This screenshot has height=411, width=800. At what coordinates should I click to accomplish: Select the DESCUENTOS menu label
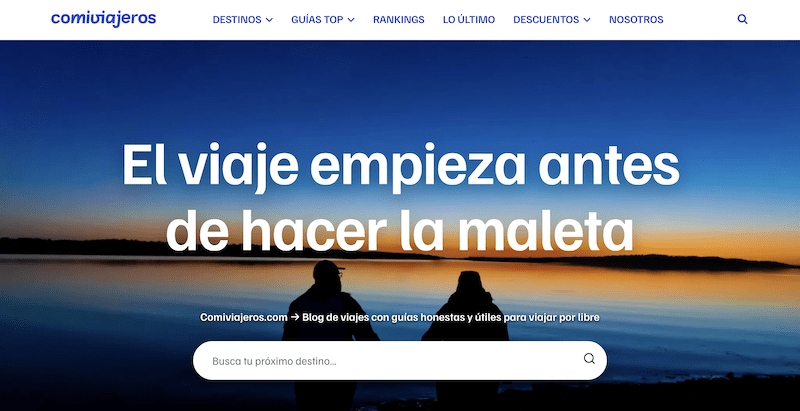click(546, 20)
